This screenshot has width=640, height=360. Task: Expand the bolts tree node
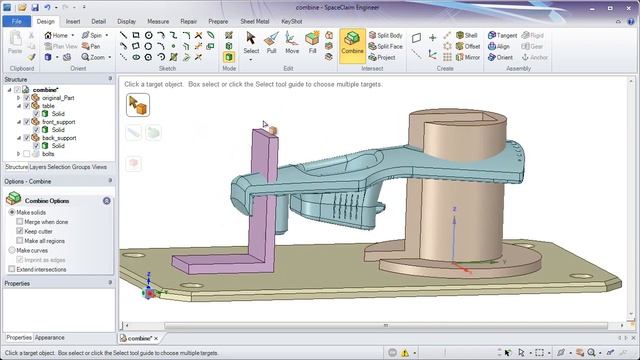pos(18,154)
